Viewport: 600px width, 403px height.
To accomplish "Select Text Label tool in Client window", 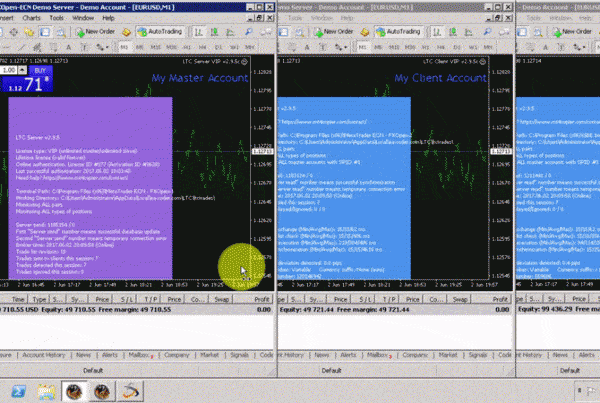I will coord(323,47).
